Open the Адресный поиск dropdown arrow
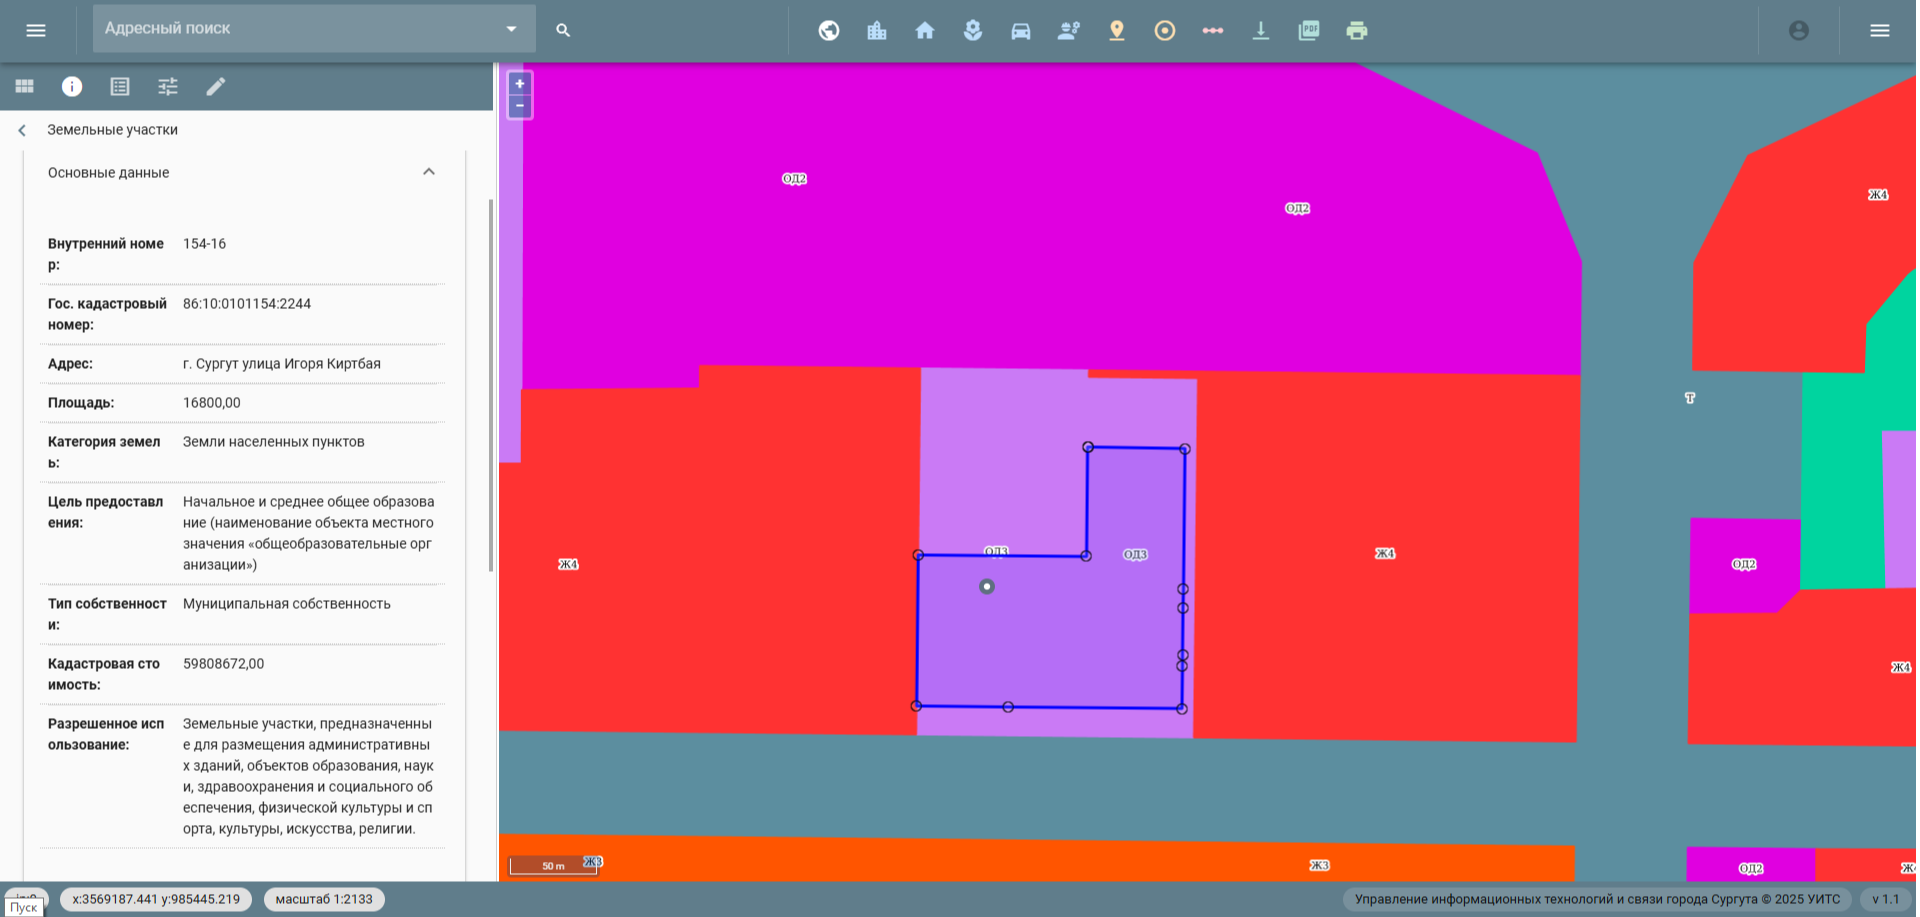 tap(511, 29)
